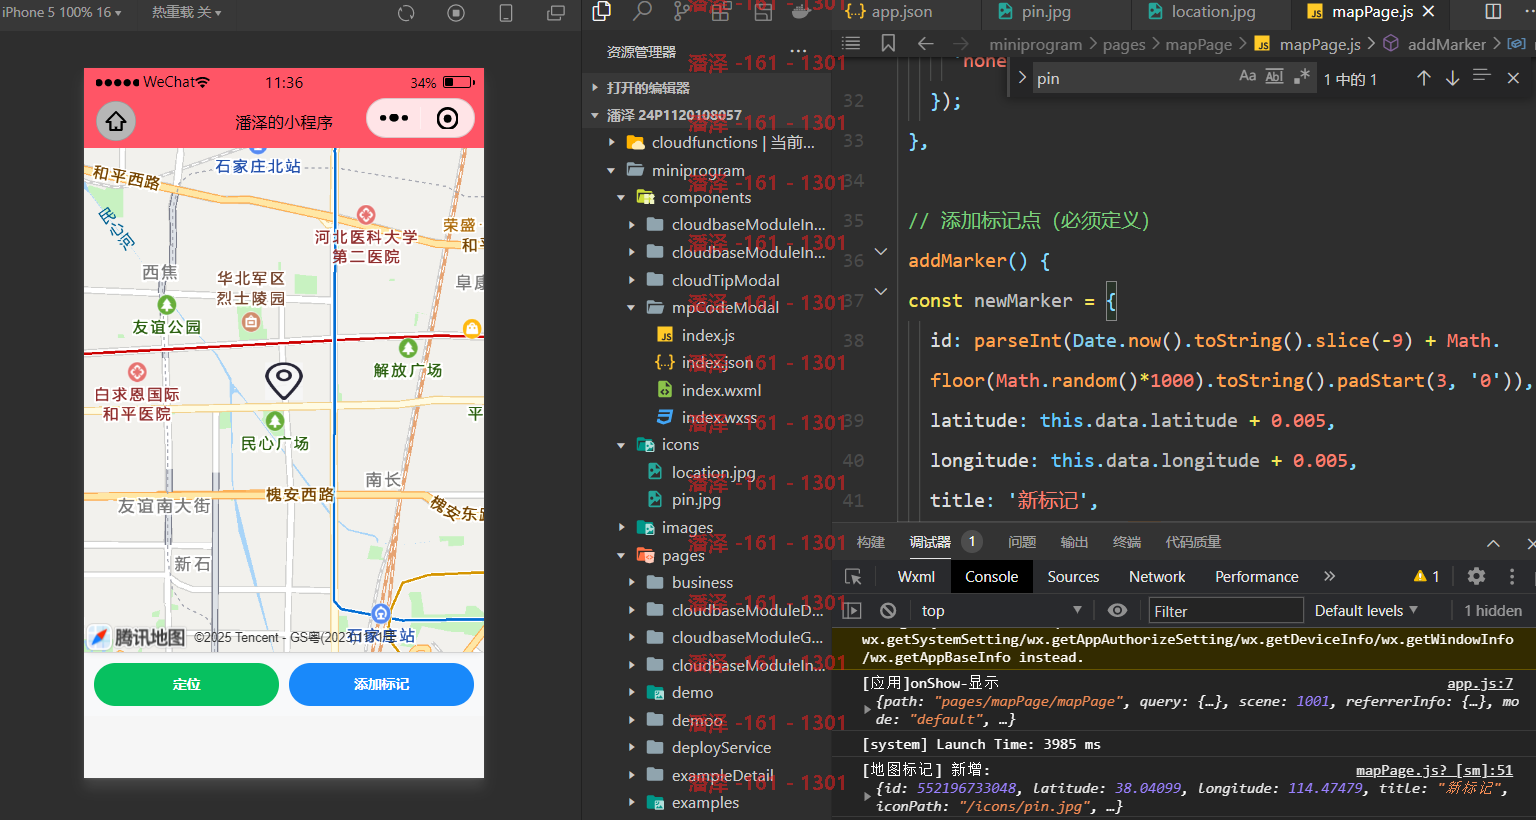Open mapPage.js? [sm]:51 source link
This screenshot has height=820, width=1536.
pos(1434,770)
